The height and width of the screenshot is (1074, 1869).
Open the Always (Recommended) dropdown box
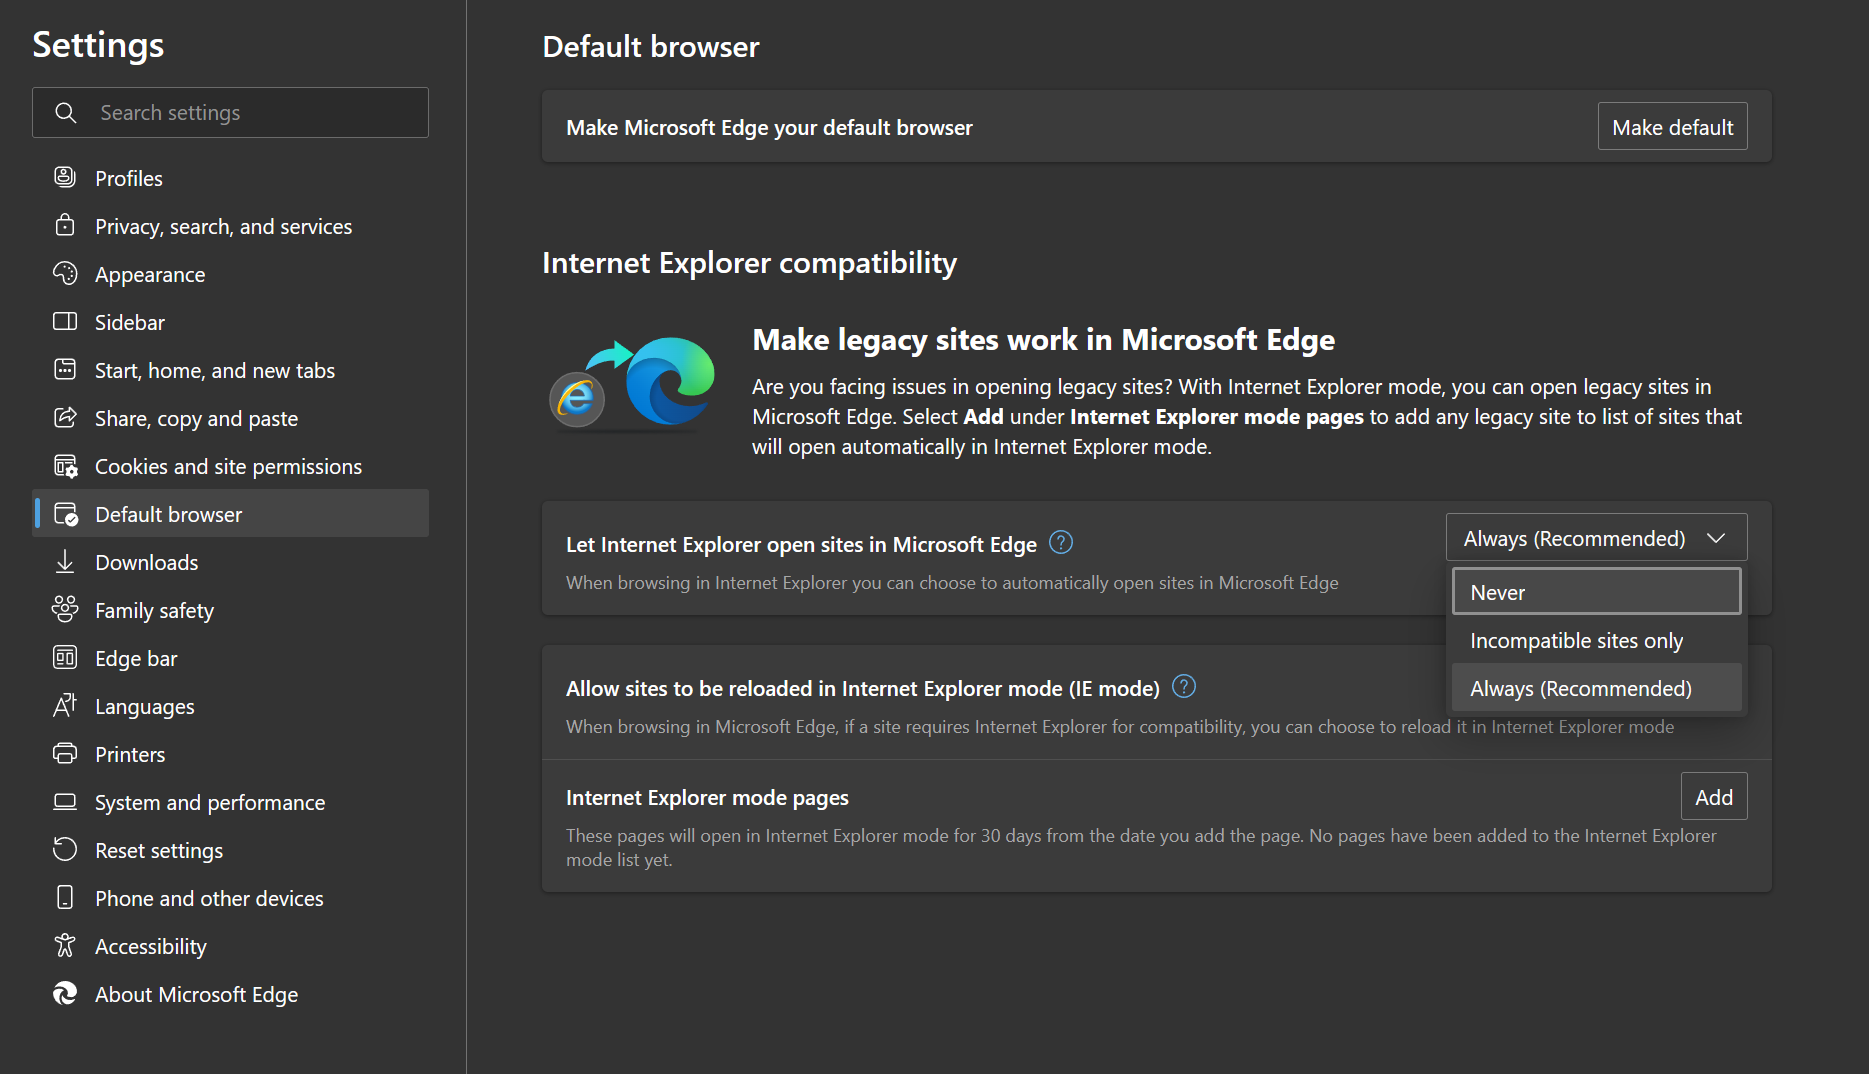pyautogui.click(x=1596, y=538)
